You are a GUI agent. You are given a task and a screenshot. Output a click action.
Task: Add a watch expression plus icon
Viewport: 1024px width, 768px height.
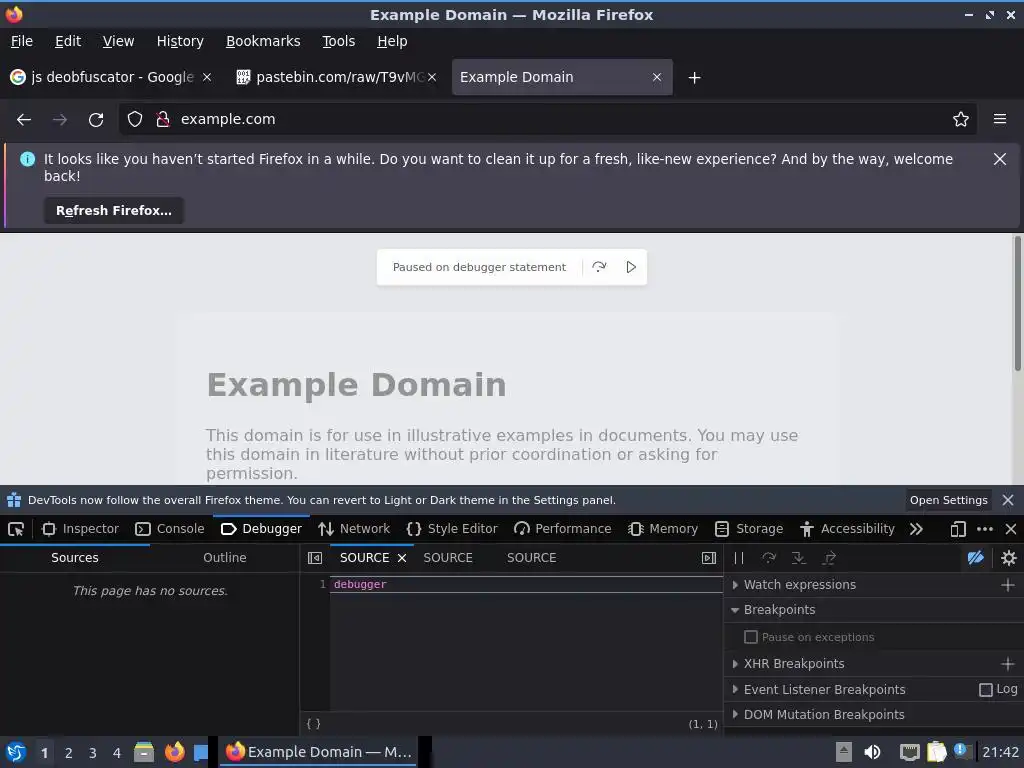point(1008,585)
